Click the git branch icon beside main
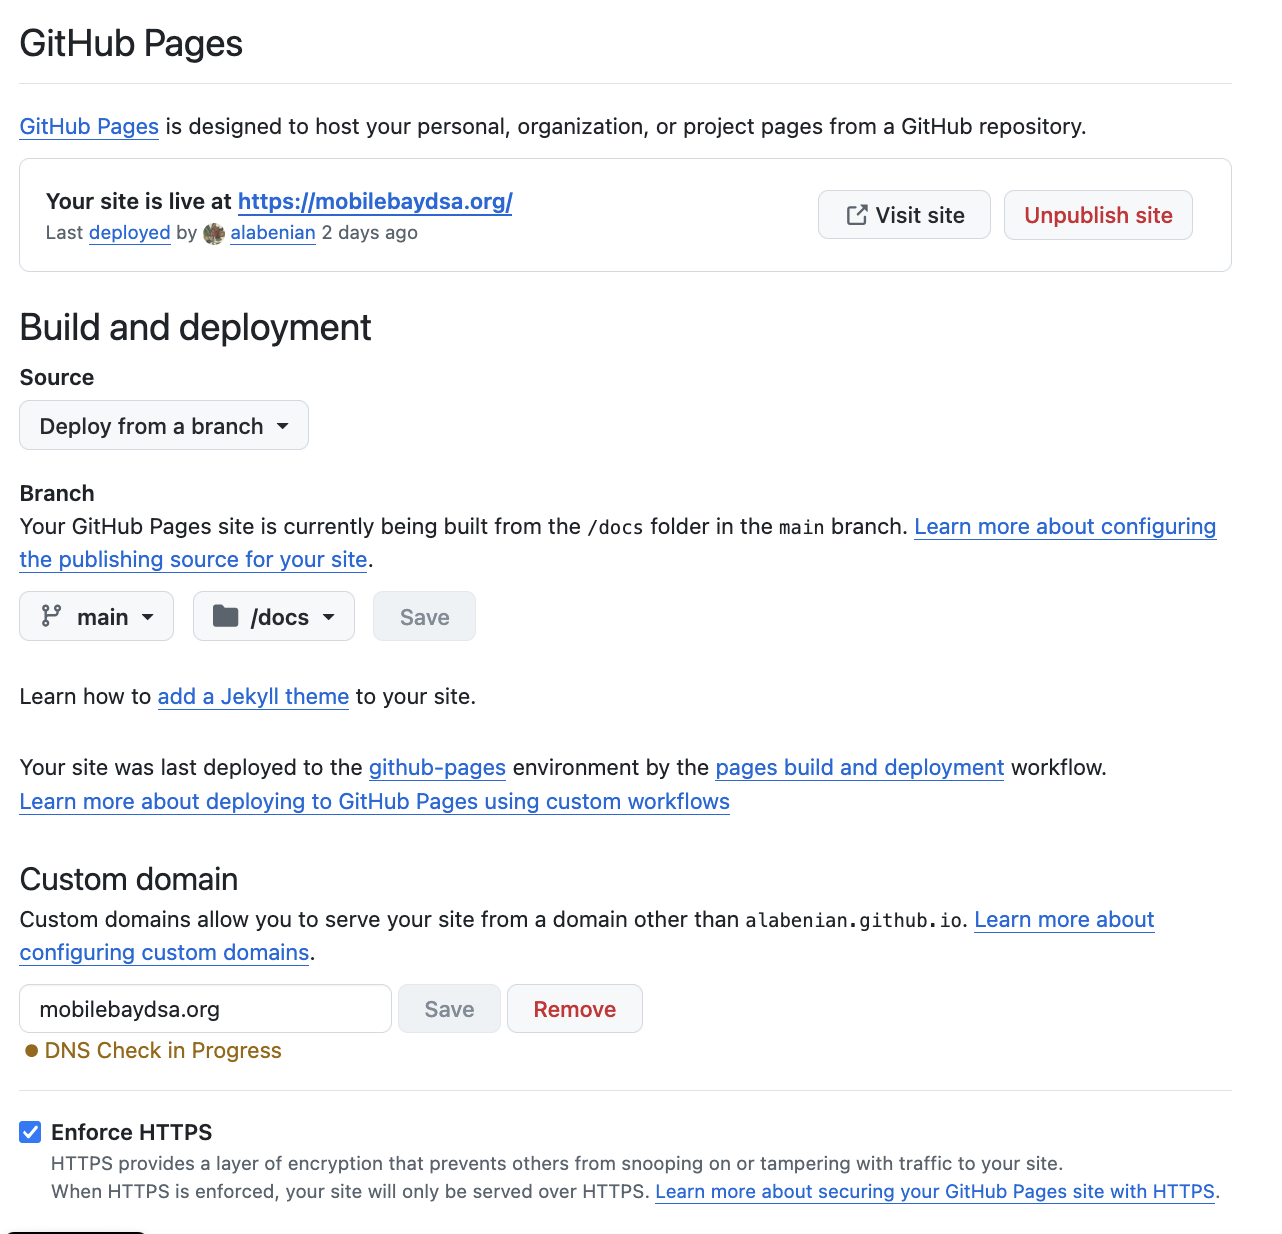Image resolution: width=1282 pixels, height=1234 pixels. (51, 616)
